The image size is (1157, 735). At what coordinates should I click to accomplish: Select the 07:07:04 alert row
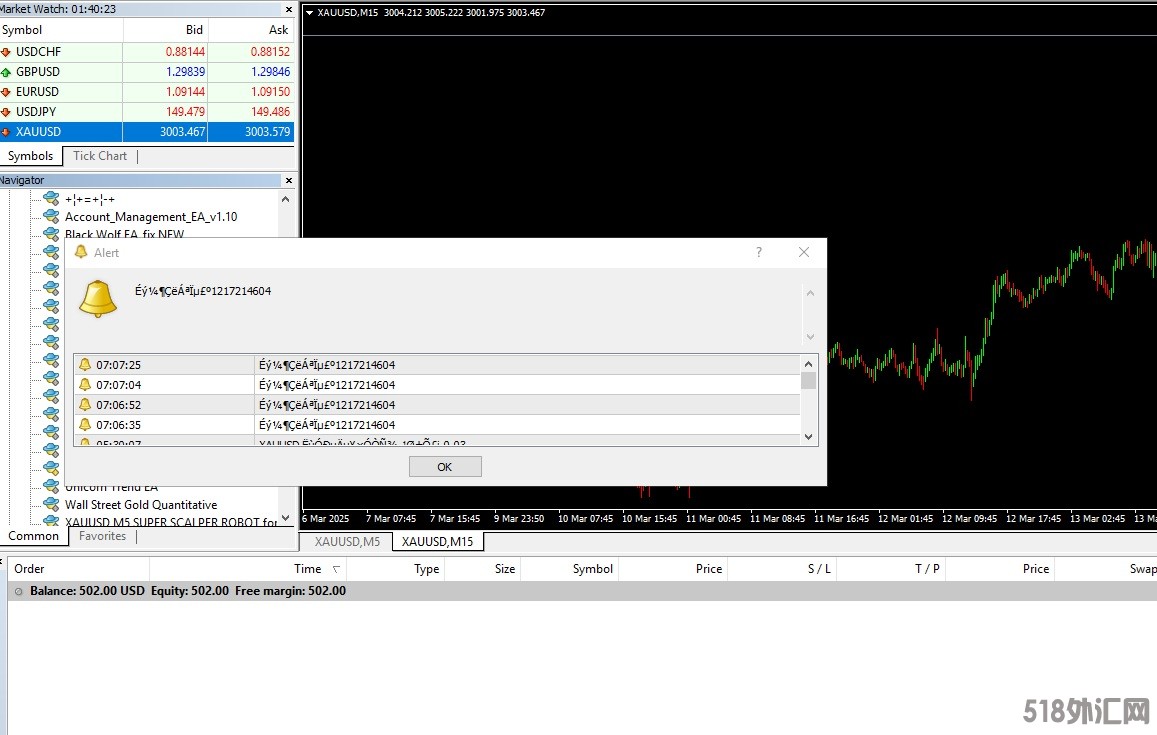click(x=437, y=384)
